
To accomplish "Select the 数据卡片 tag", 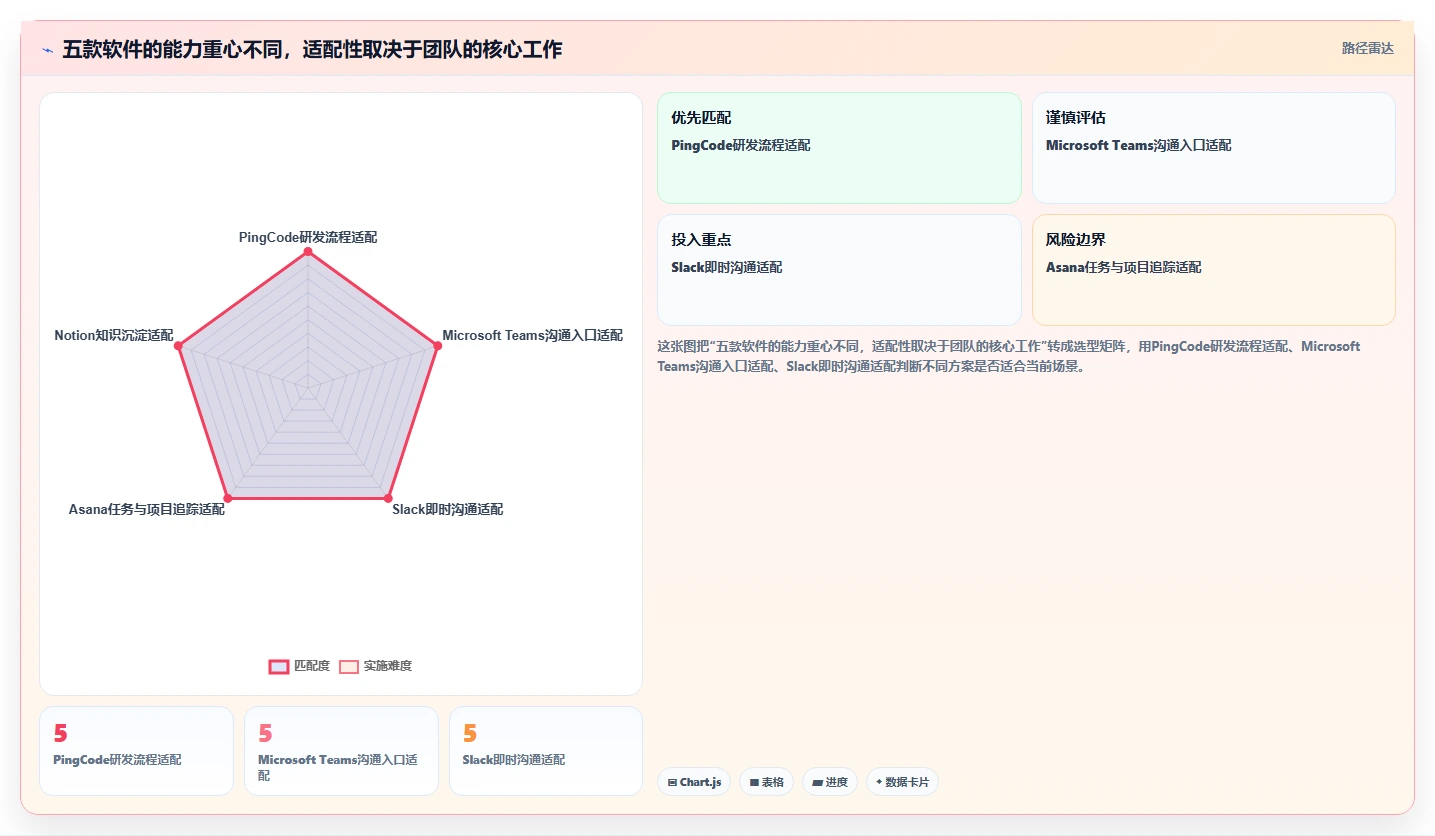I will (x=902, y=782).
